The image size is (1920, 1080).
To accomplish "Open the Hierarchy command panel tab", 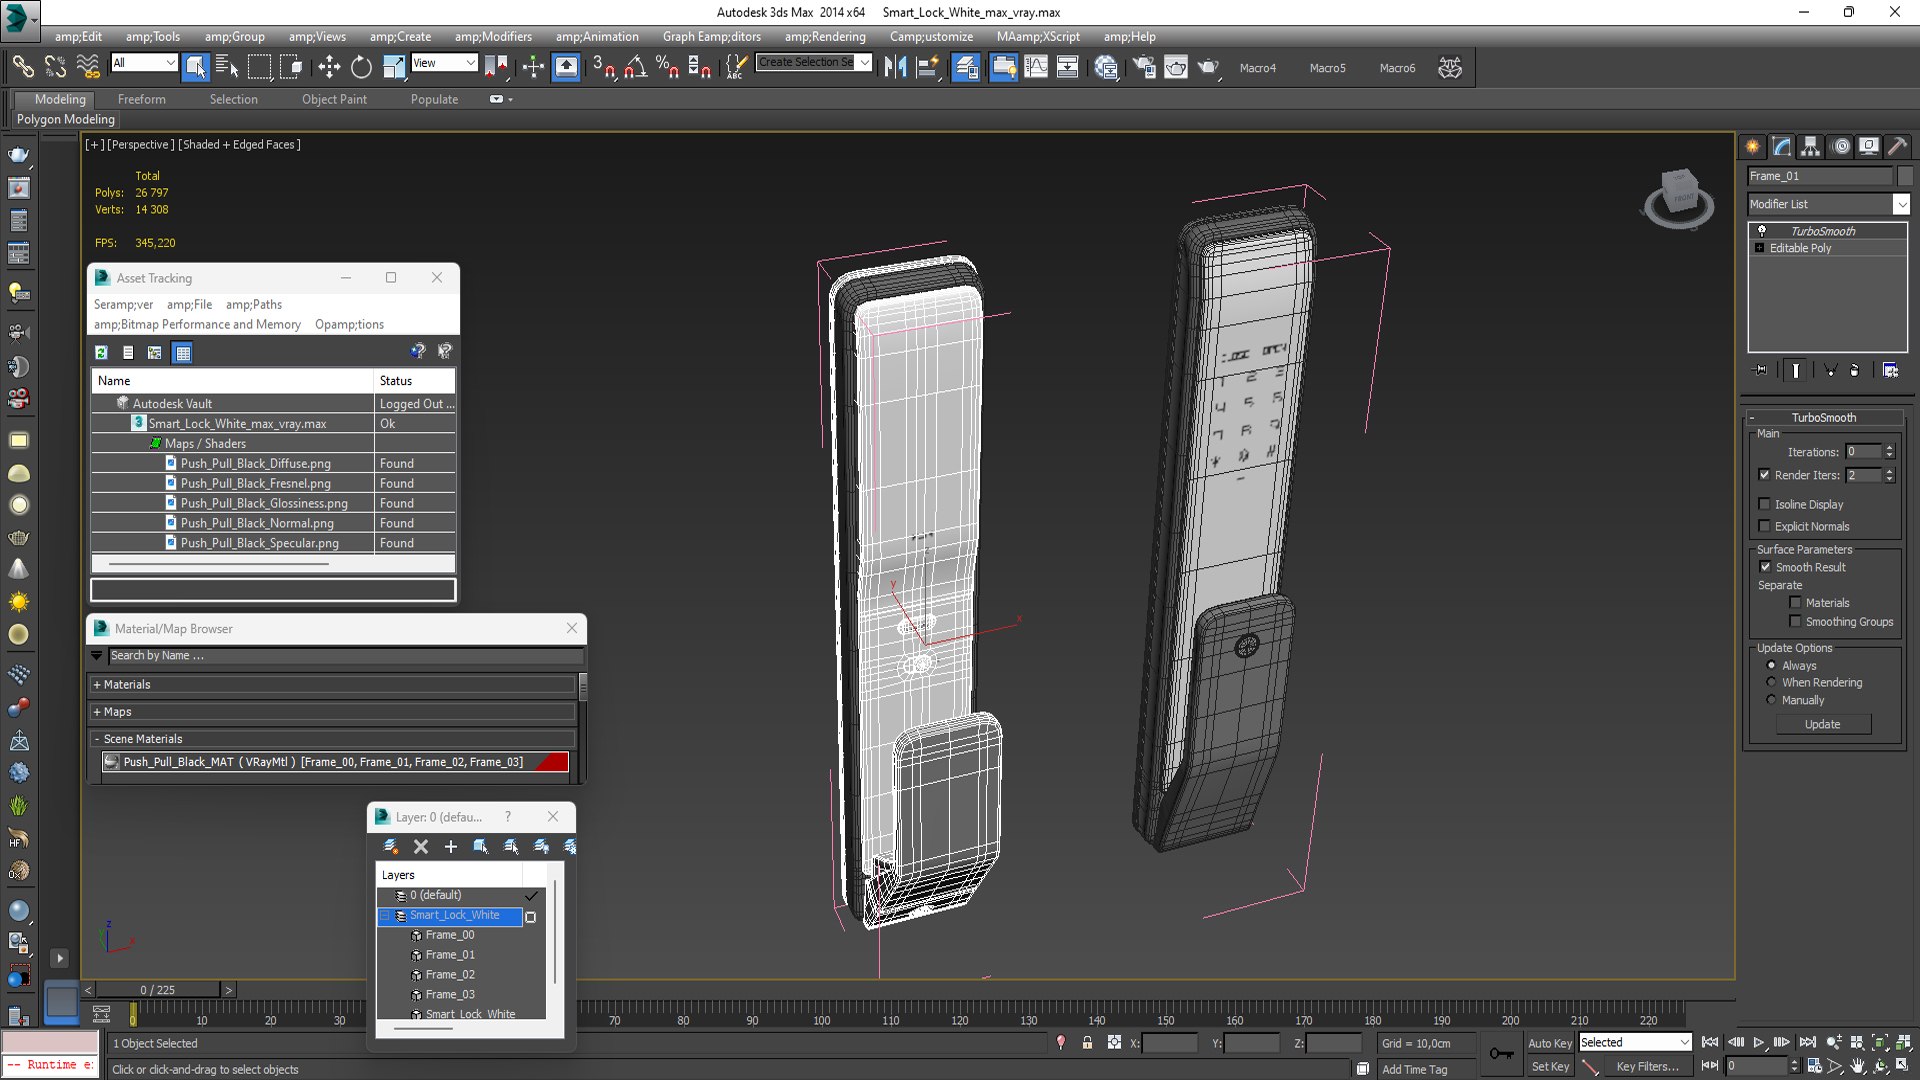I will click(1810, 146).
